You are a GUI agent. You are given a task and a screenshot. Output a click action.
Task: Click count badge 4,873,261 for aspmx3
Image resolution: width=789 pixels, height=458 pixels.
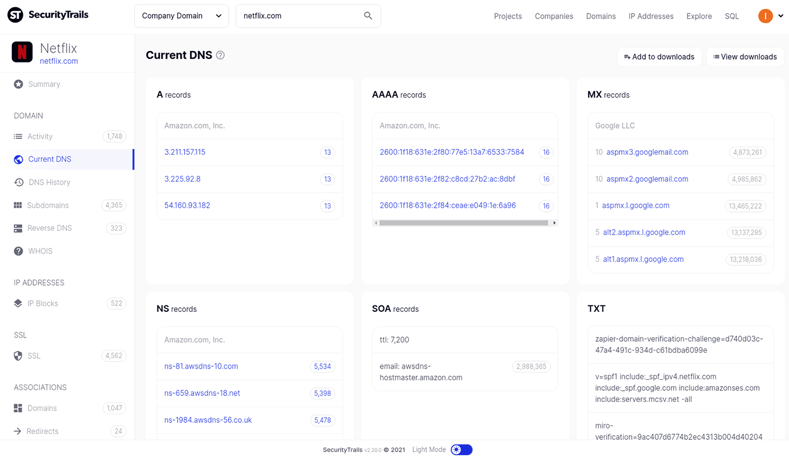(747, 152)
